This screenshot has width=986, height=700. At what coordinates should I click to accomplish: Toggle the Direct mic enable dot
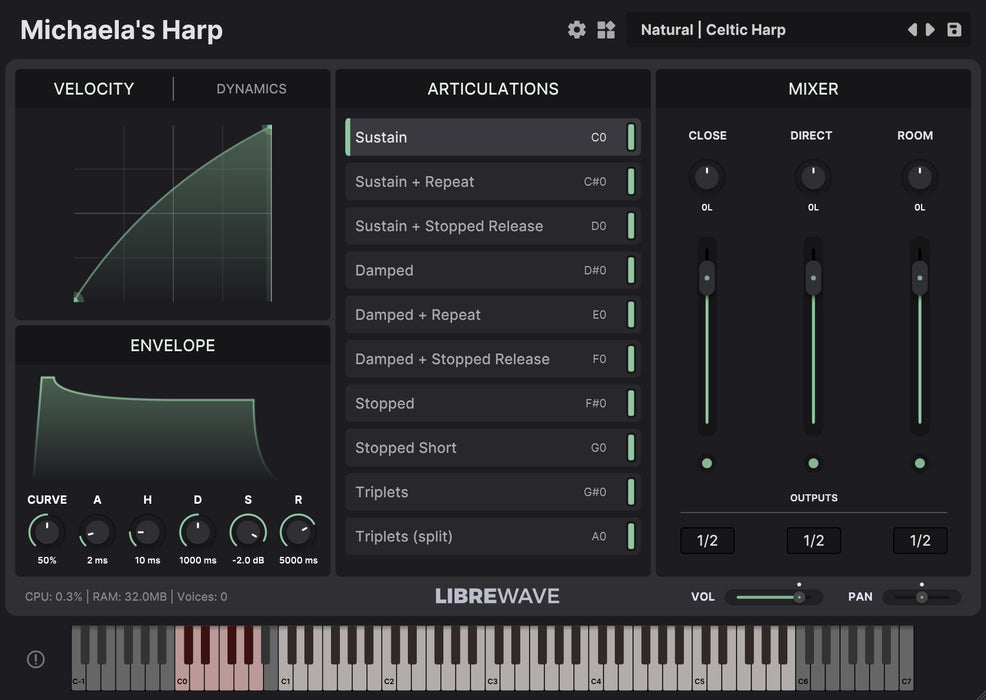click(813, 463)
